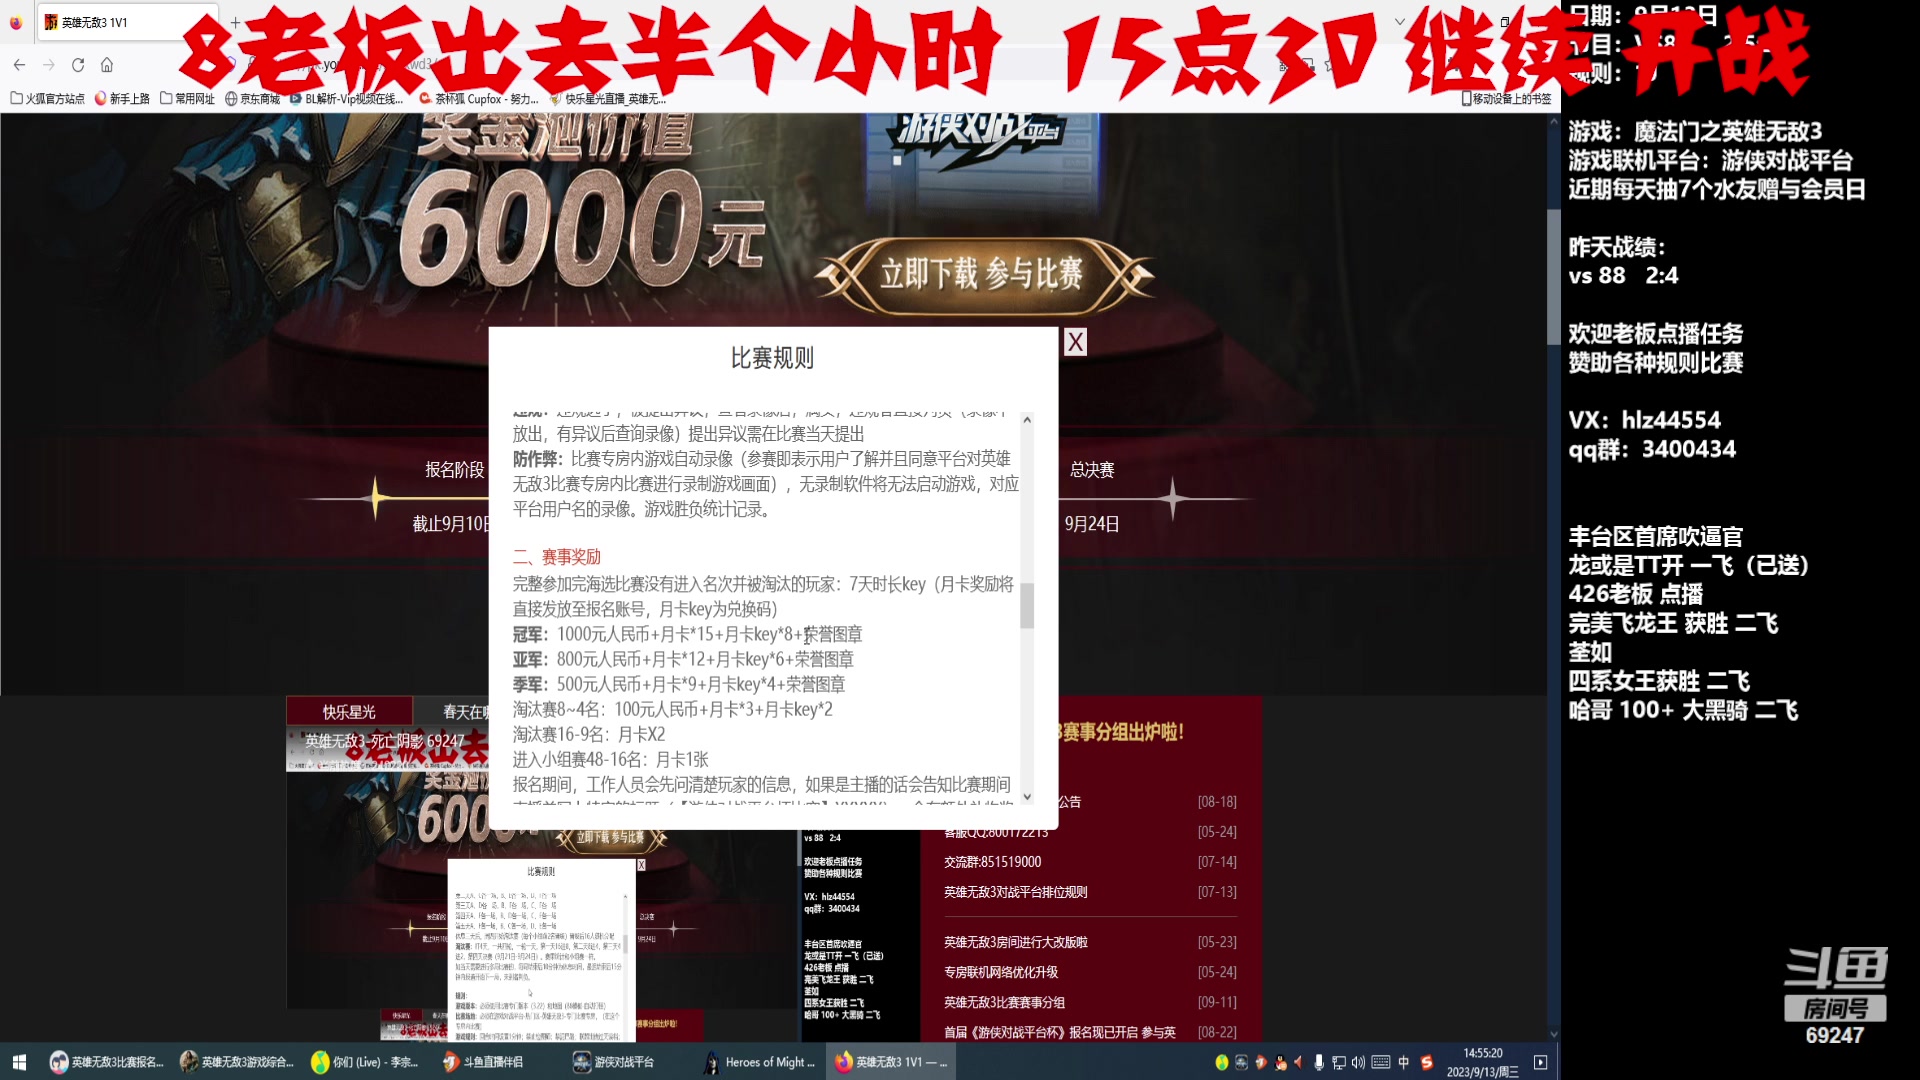Viewport: 1920px width, 1080px height.
Task: Click the 报名阶段 timeline stage
Action: [x=454, y=469]
